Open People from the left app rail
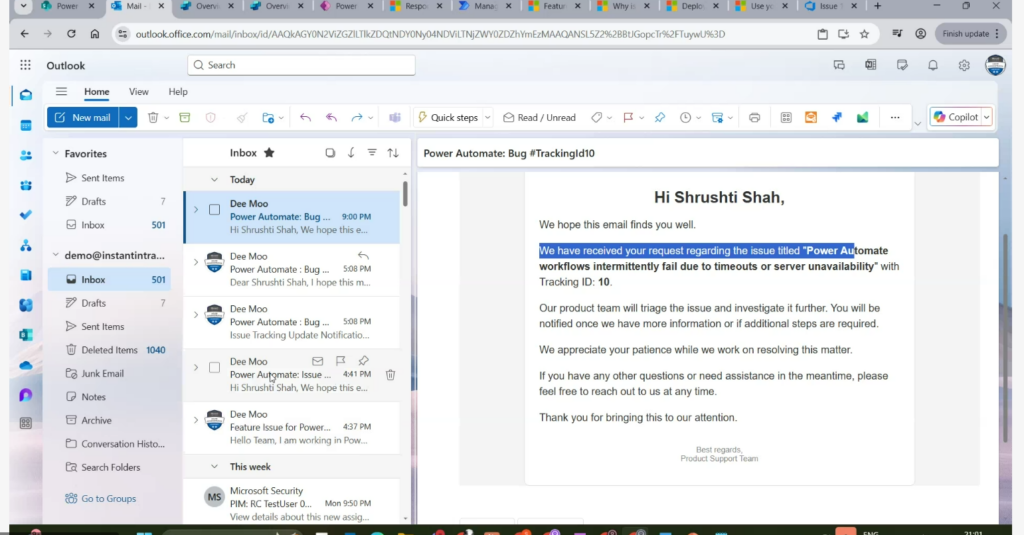 25,155
